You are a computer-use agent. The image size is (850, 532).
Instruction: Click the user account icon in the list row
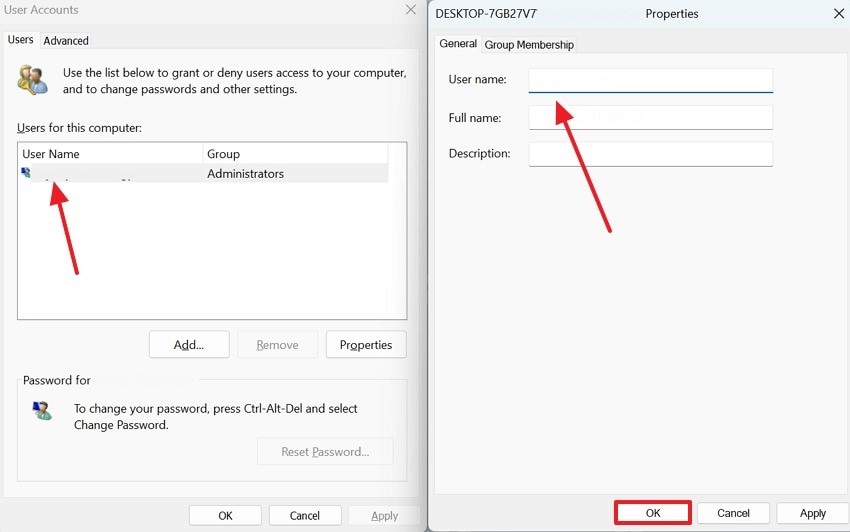tap(25, 172)
